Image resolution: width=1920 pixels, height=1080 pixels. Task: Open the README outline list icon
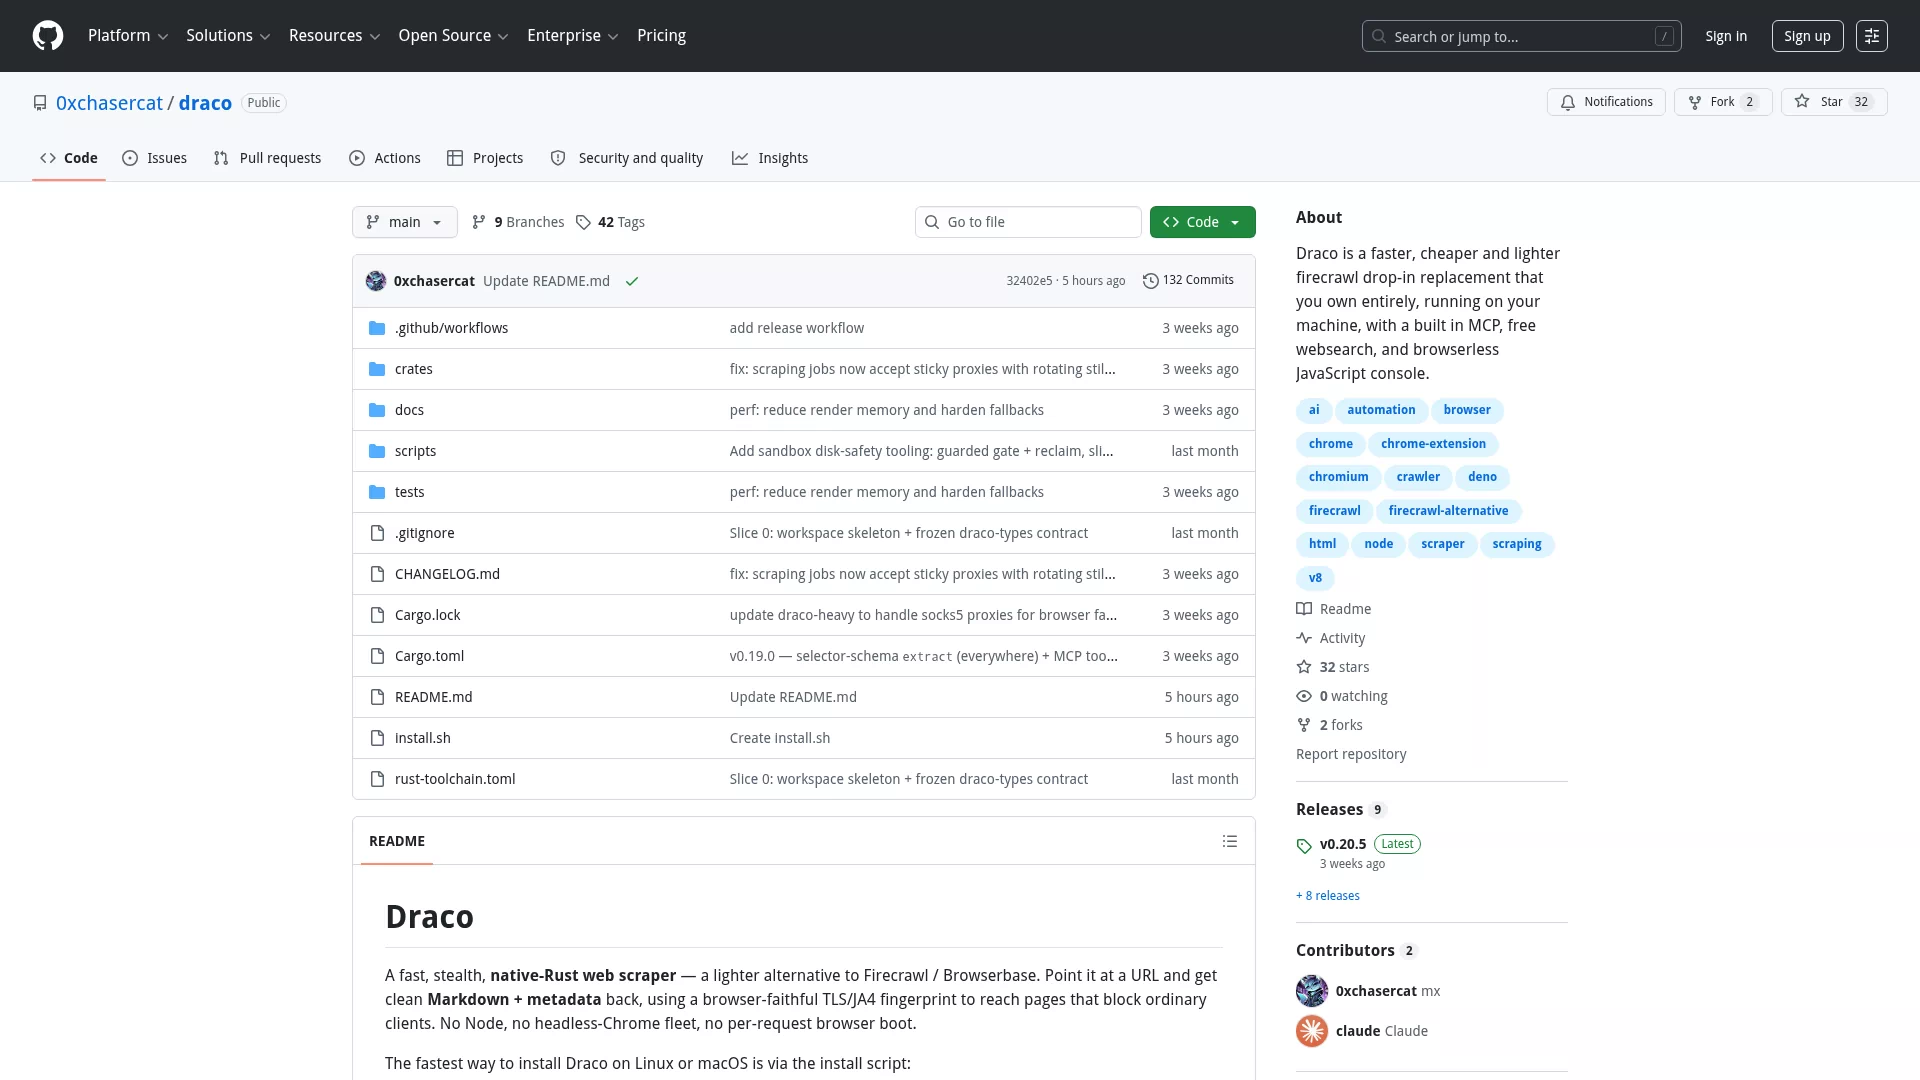pyautogui.click(x=1230, y=842)
